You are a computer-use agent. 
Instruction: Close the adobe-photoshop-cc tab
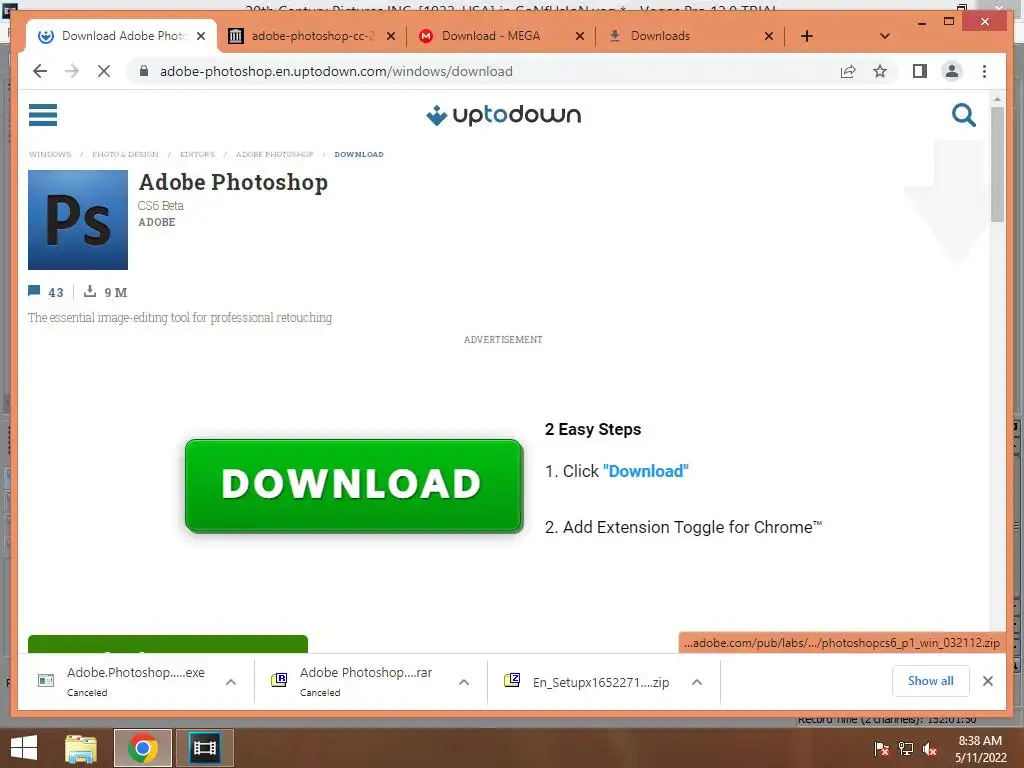[391, 36]
